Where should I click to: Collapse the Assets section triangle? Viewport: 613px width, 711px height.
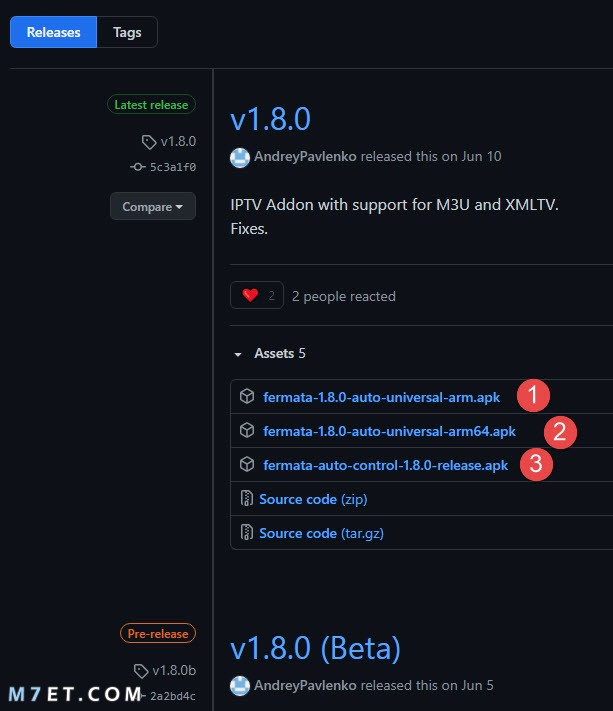(238, 354)
